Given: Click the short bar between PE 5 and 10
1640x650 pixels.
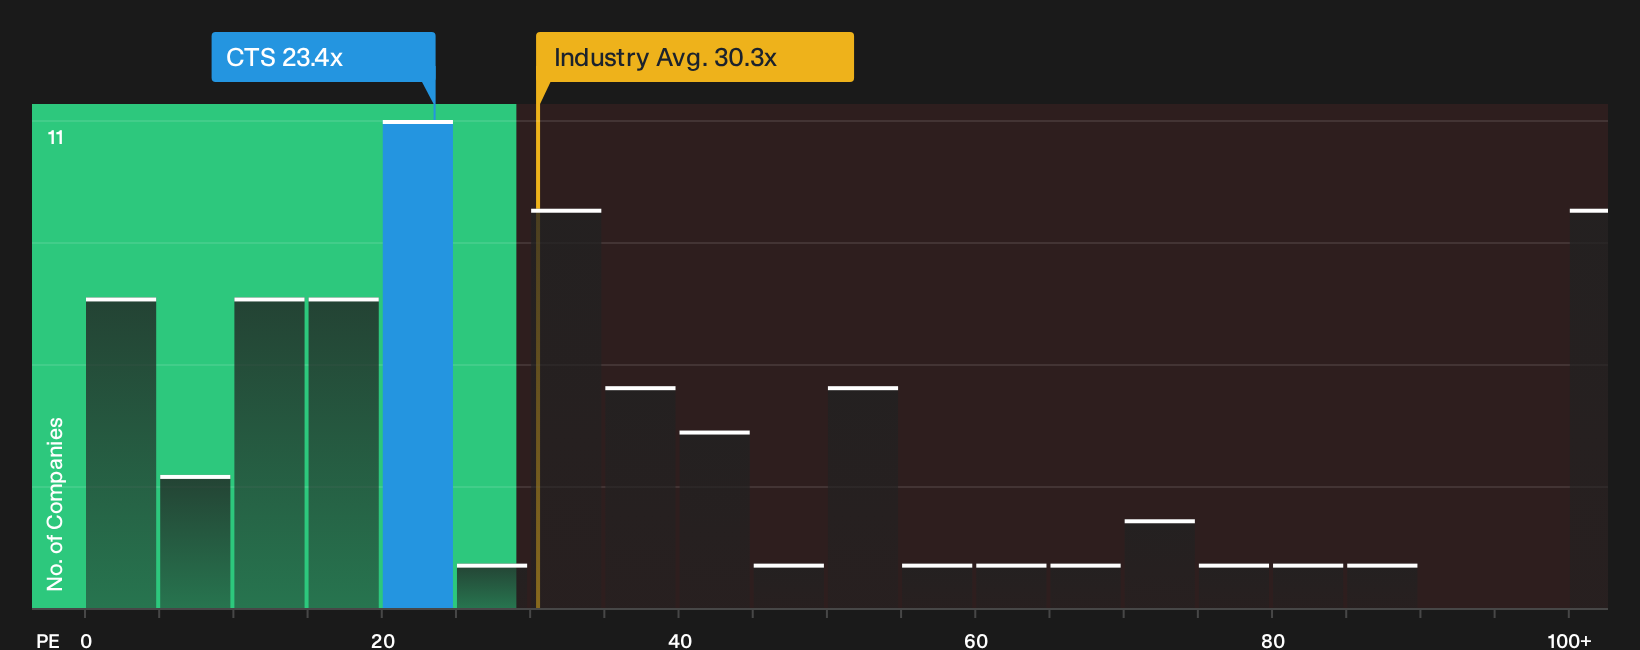Looking at the screenshot, I should (x=195, y=542).
